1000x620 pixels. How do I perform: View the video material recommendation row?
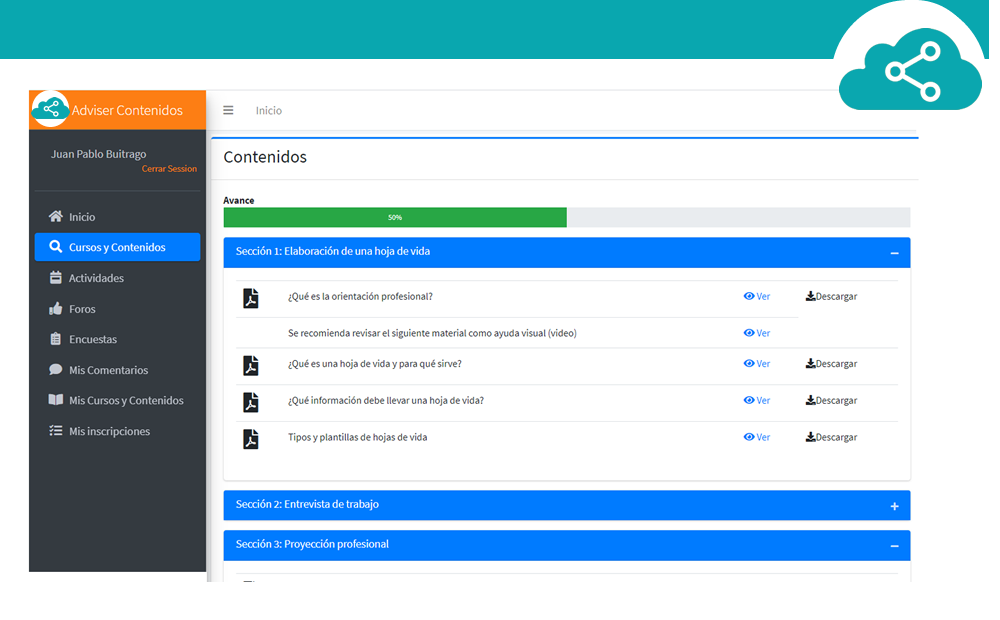tap(757, 333)
